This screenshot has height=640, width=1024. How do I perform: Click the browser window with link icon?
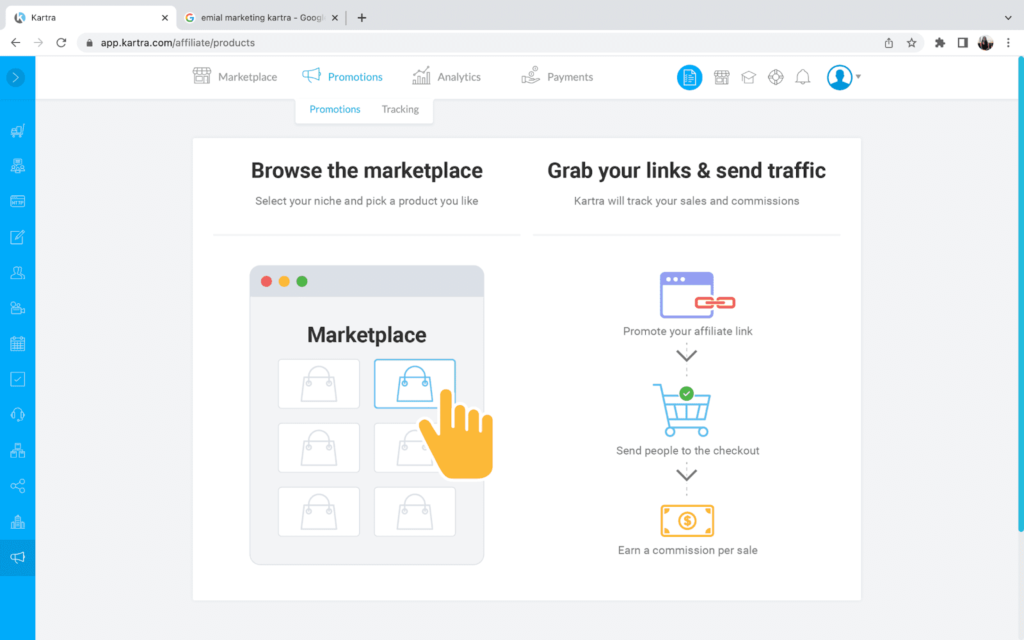click(x=697, y=295)
